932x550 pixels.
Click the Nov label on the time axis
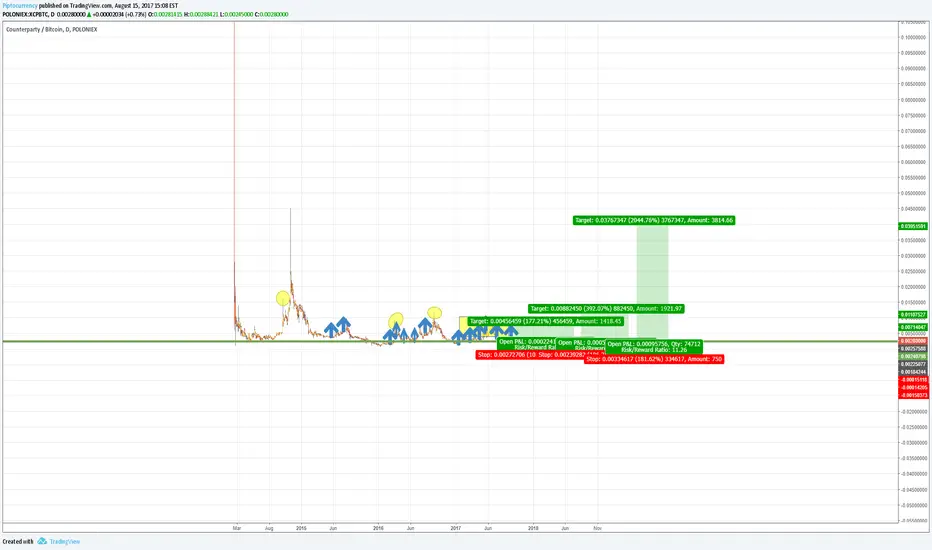coord(597,528)
